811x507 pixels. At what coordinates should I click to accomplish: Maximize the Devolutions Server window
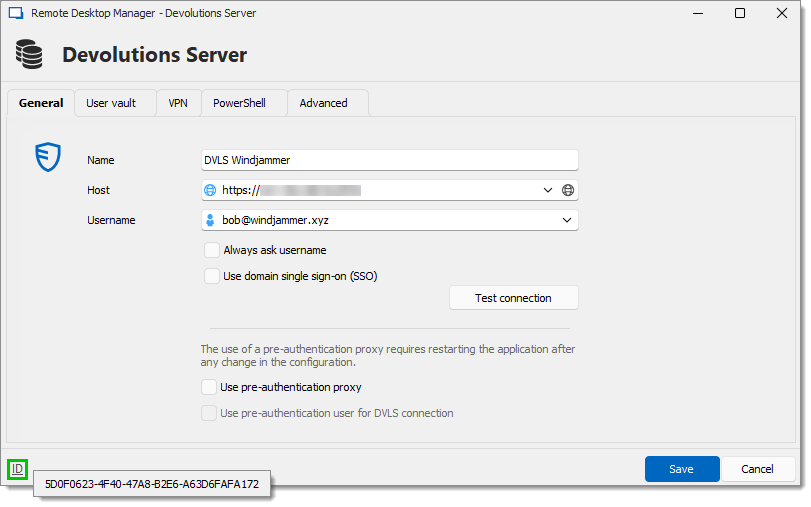click(x=740, y=13)
